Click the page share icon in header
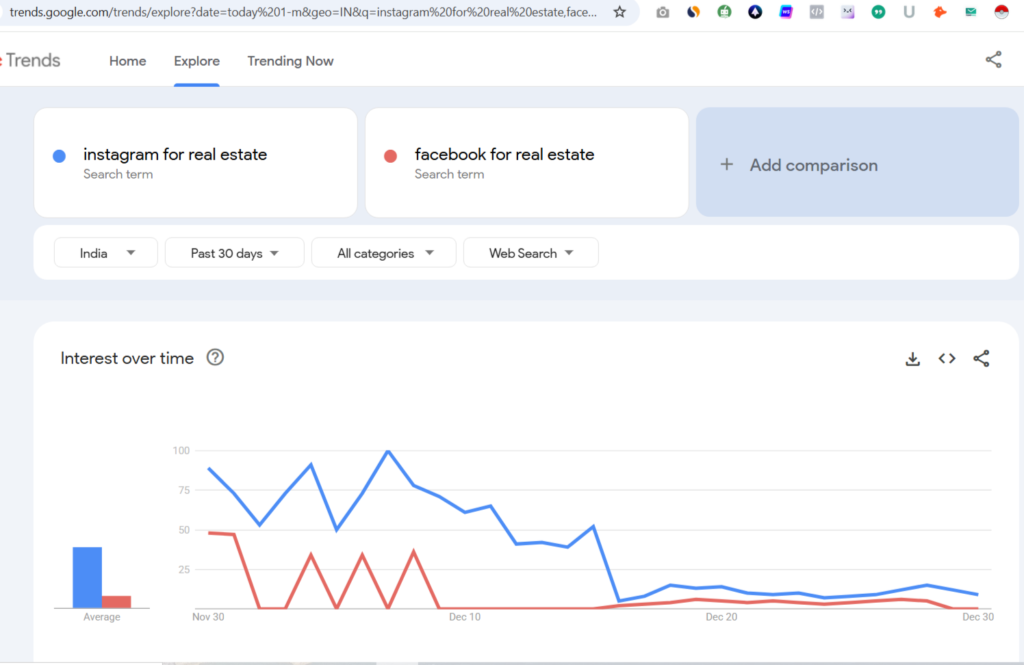1024x665 pixels. pyautogui.click(x=993, y=60)
